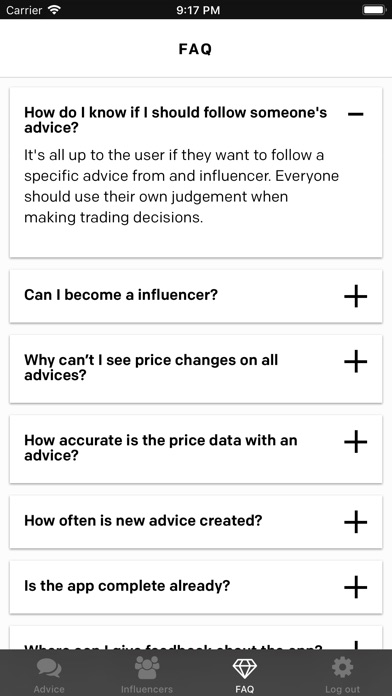Select the FAQ diamond icon
The width and height of the screenshot is (392, 696).
(x=245, y=668)
